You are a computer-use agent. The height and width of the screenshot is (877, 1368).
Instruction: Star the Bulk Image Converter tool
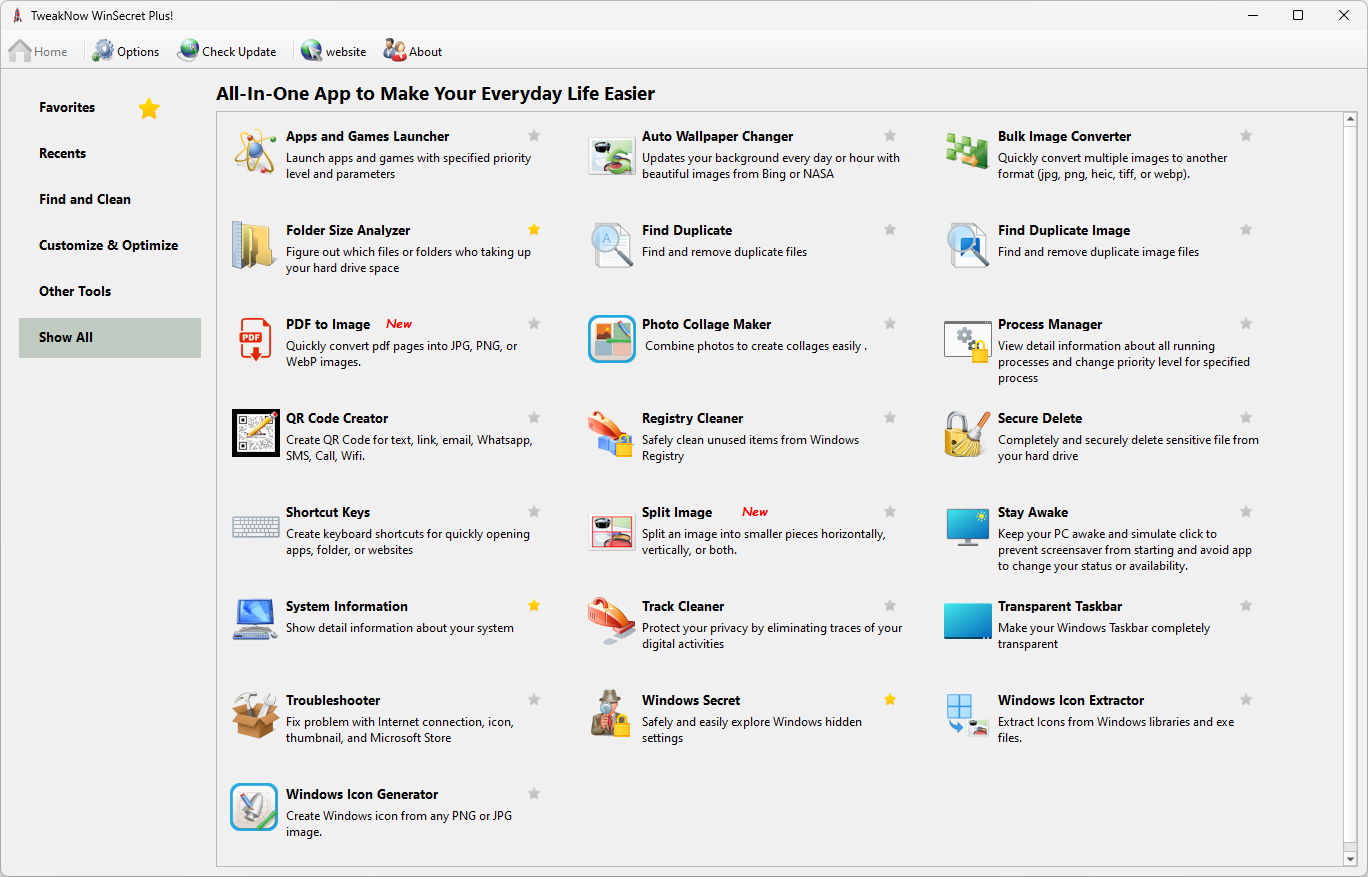tap(1246, 136)
